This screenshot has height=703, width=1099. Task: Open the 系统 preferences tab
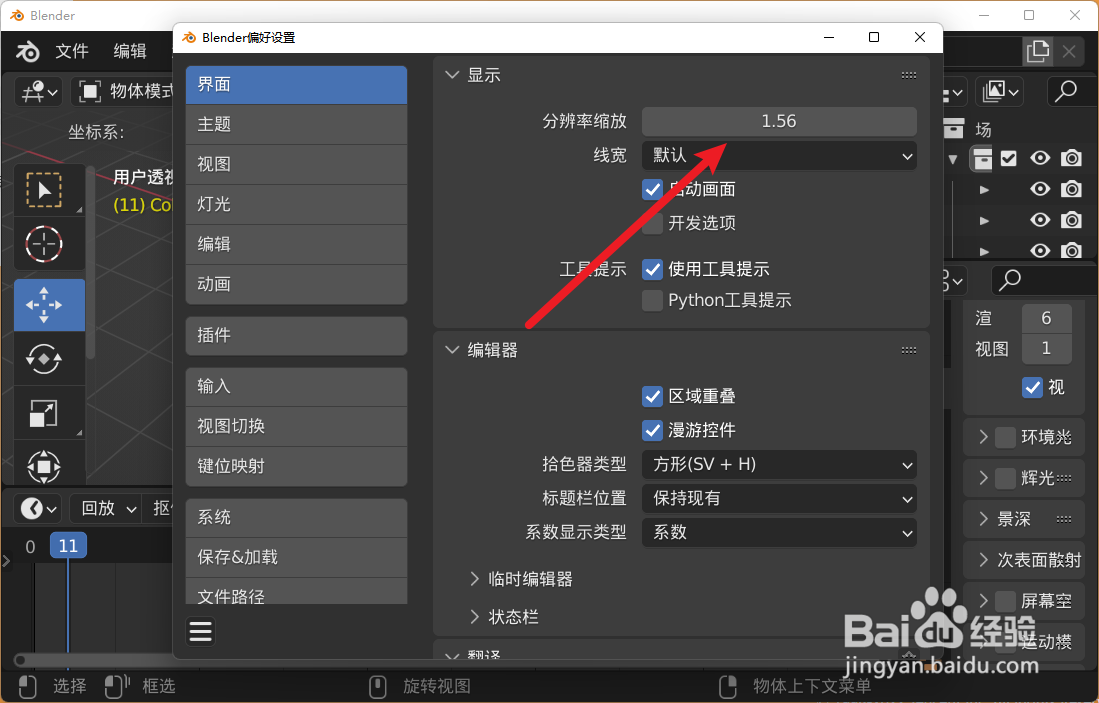(x=296, y=518)
